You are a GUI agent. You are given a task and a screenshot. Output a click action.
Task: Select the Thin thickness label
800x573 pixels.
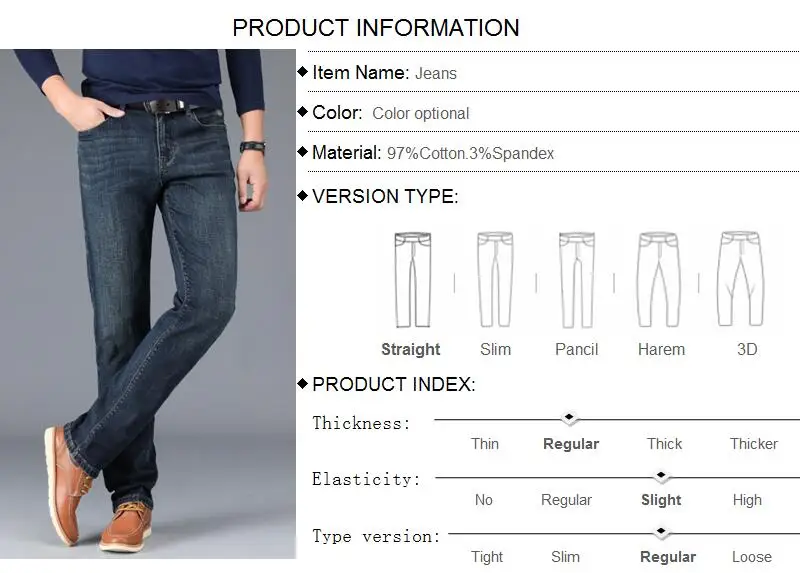click(x=485, y=443)
